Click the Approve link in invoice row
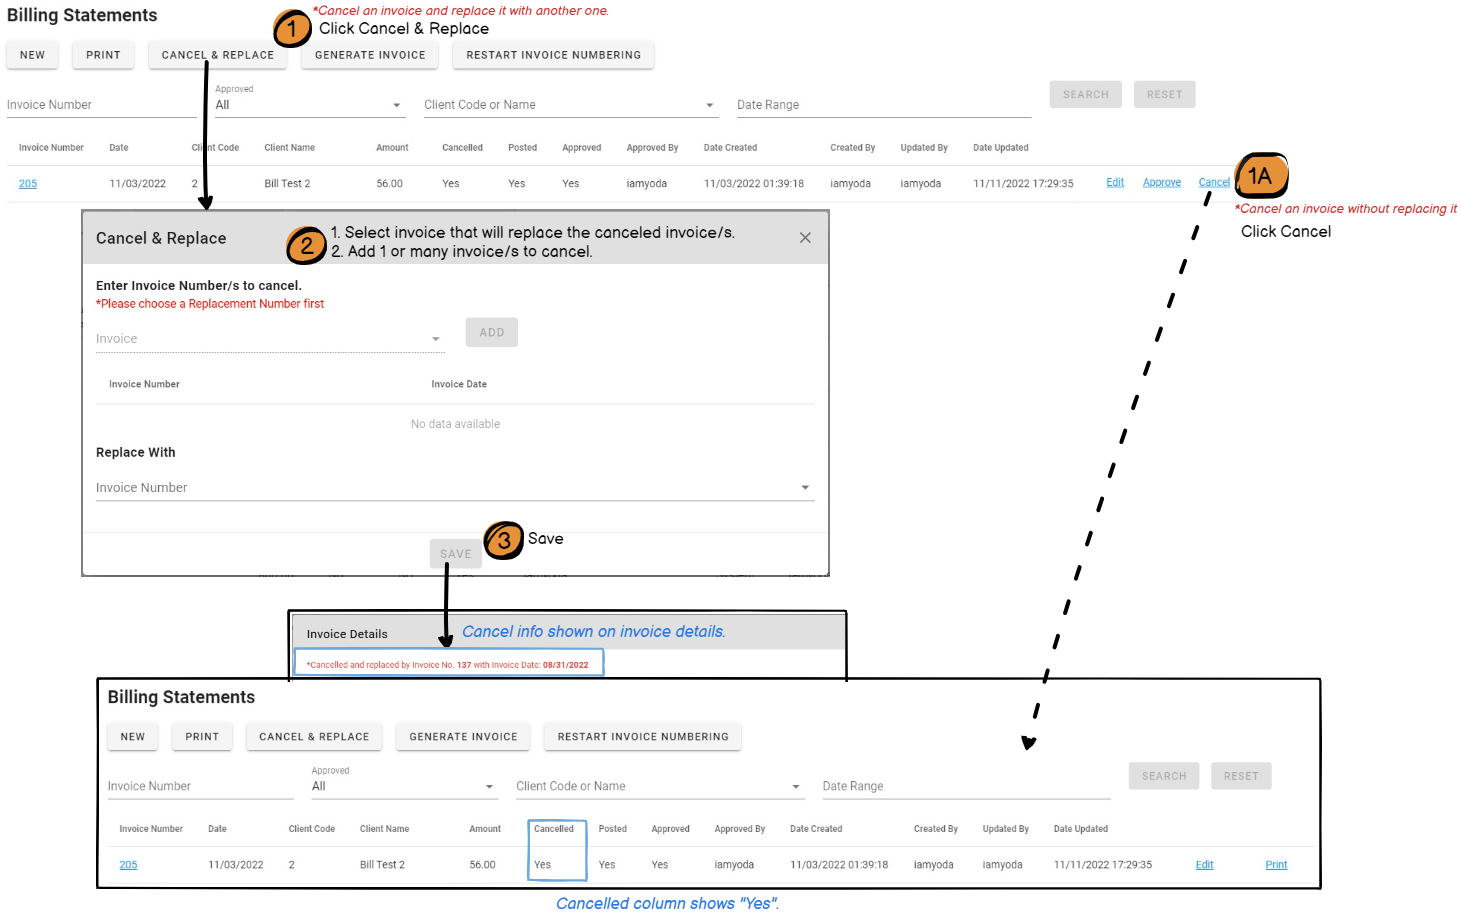The image size is (1461, 916). [x=1161, y=183]
